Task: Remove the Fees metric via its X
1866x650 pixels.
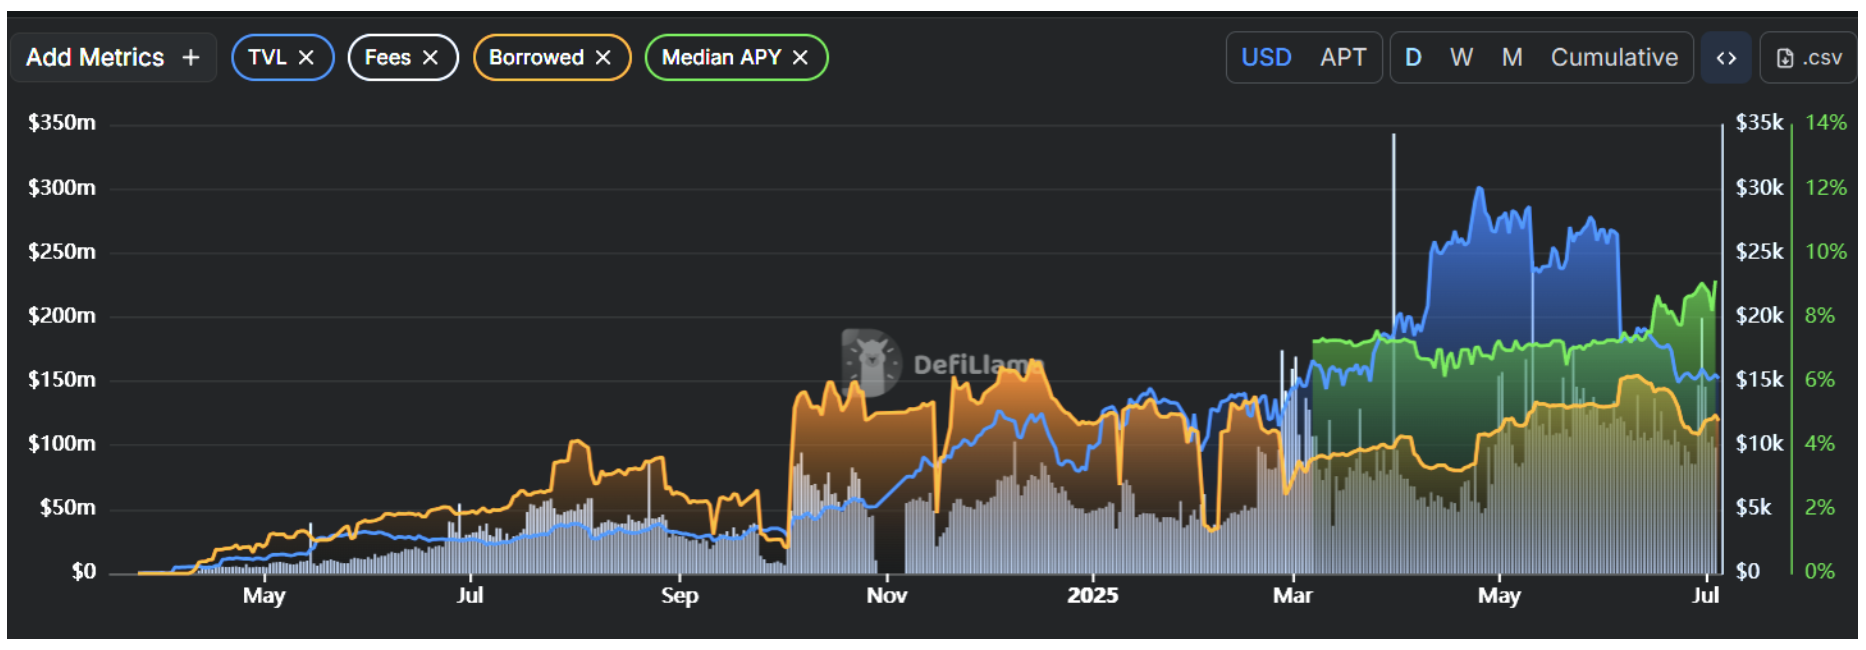Action: coord(431,58)
